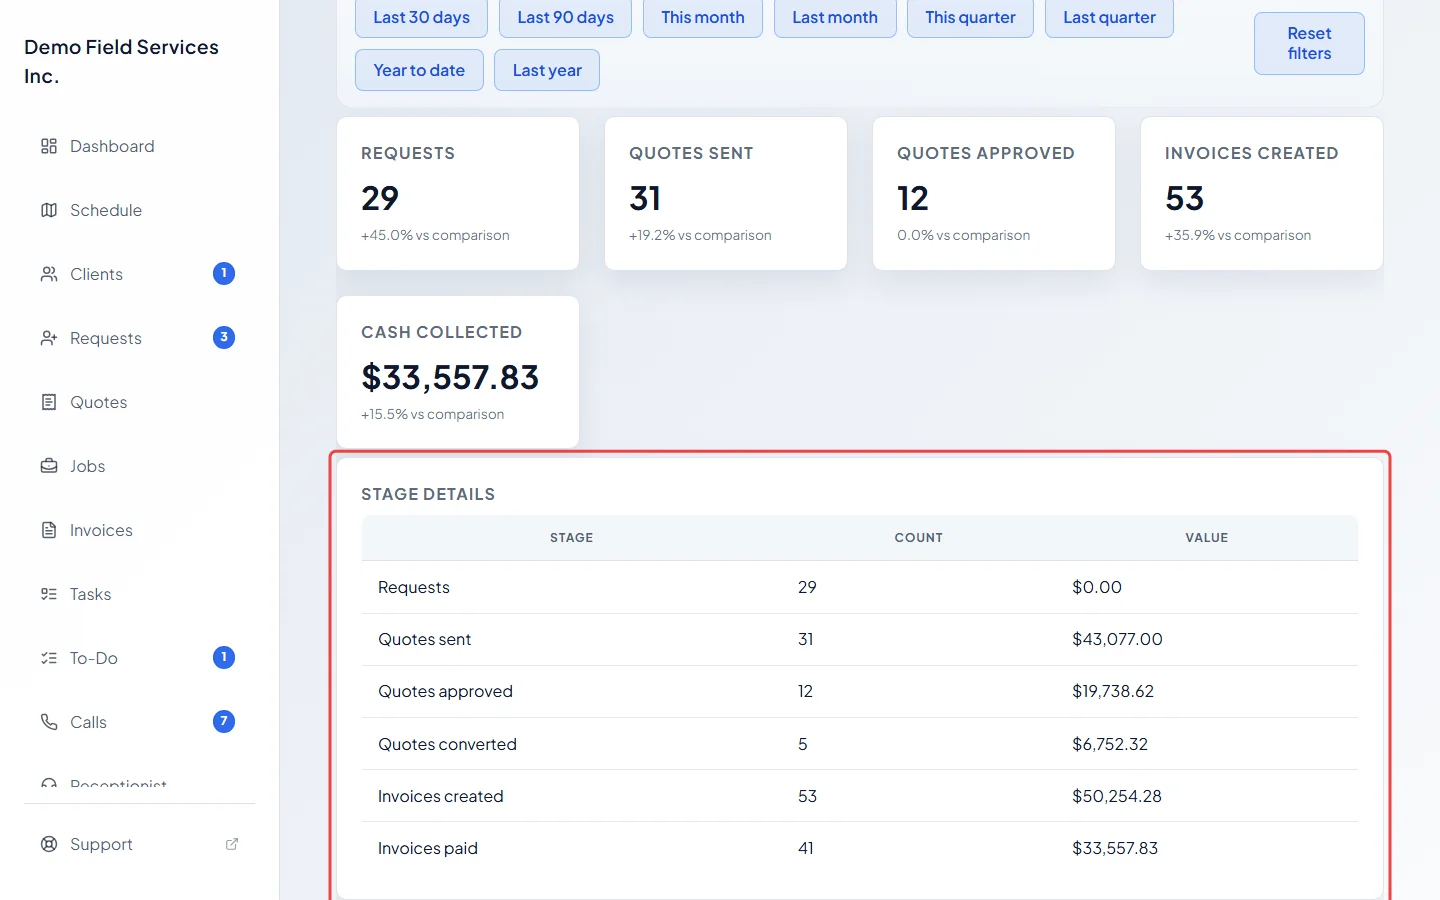The height and width of the screenshot is (900, 1440).
Task: Click the Invoices file icon
Action: coord(49,530)
